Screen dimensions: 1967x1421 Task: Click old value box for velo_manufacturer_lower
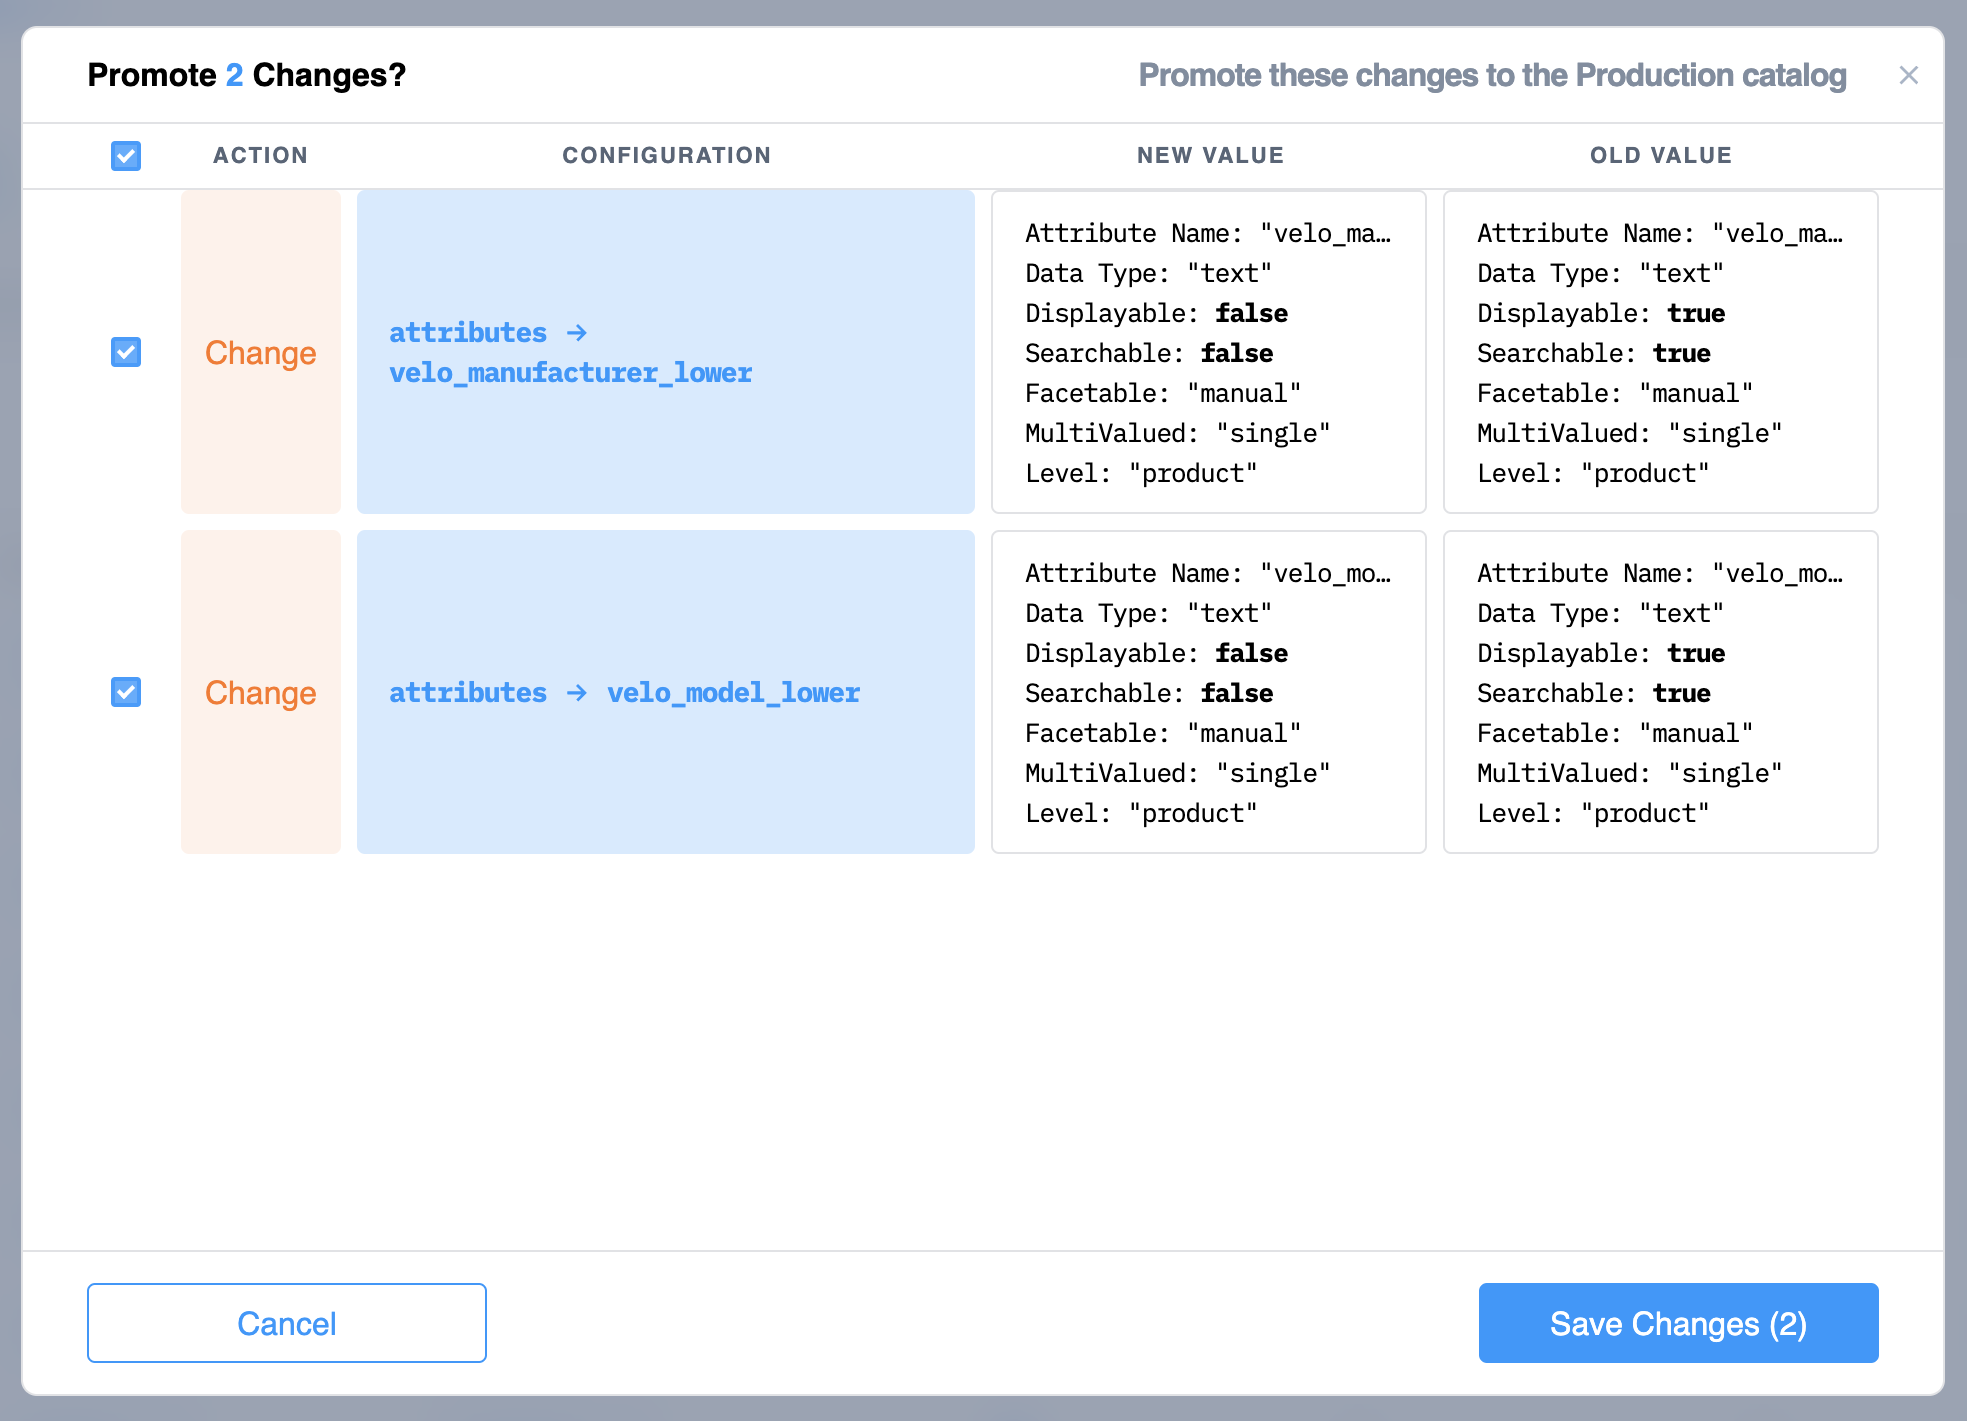pos(1660,352)
